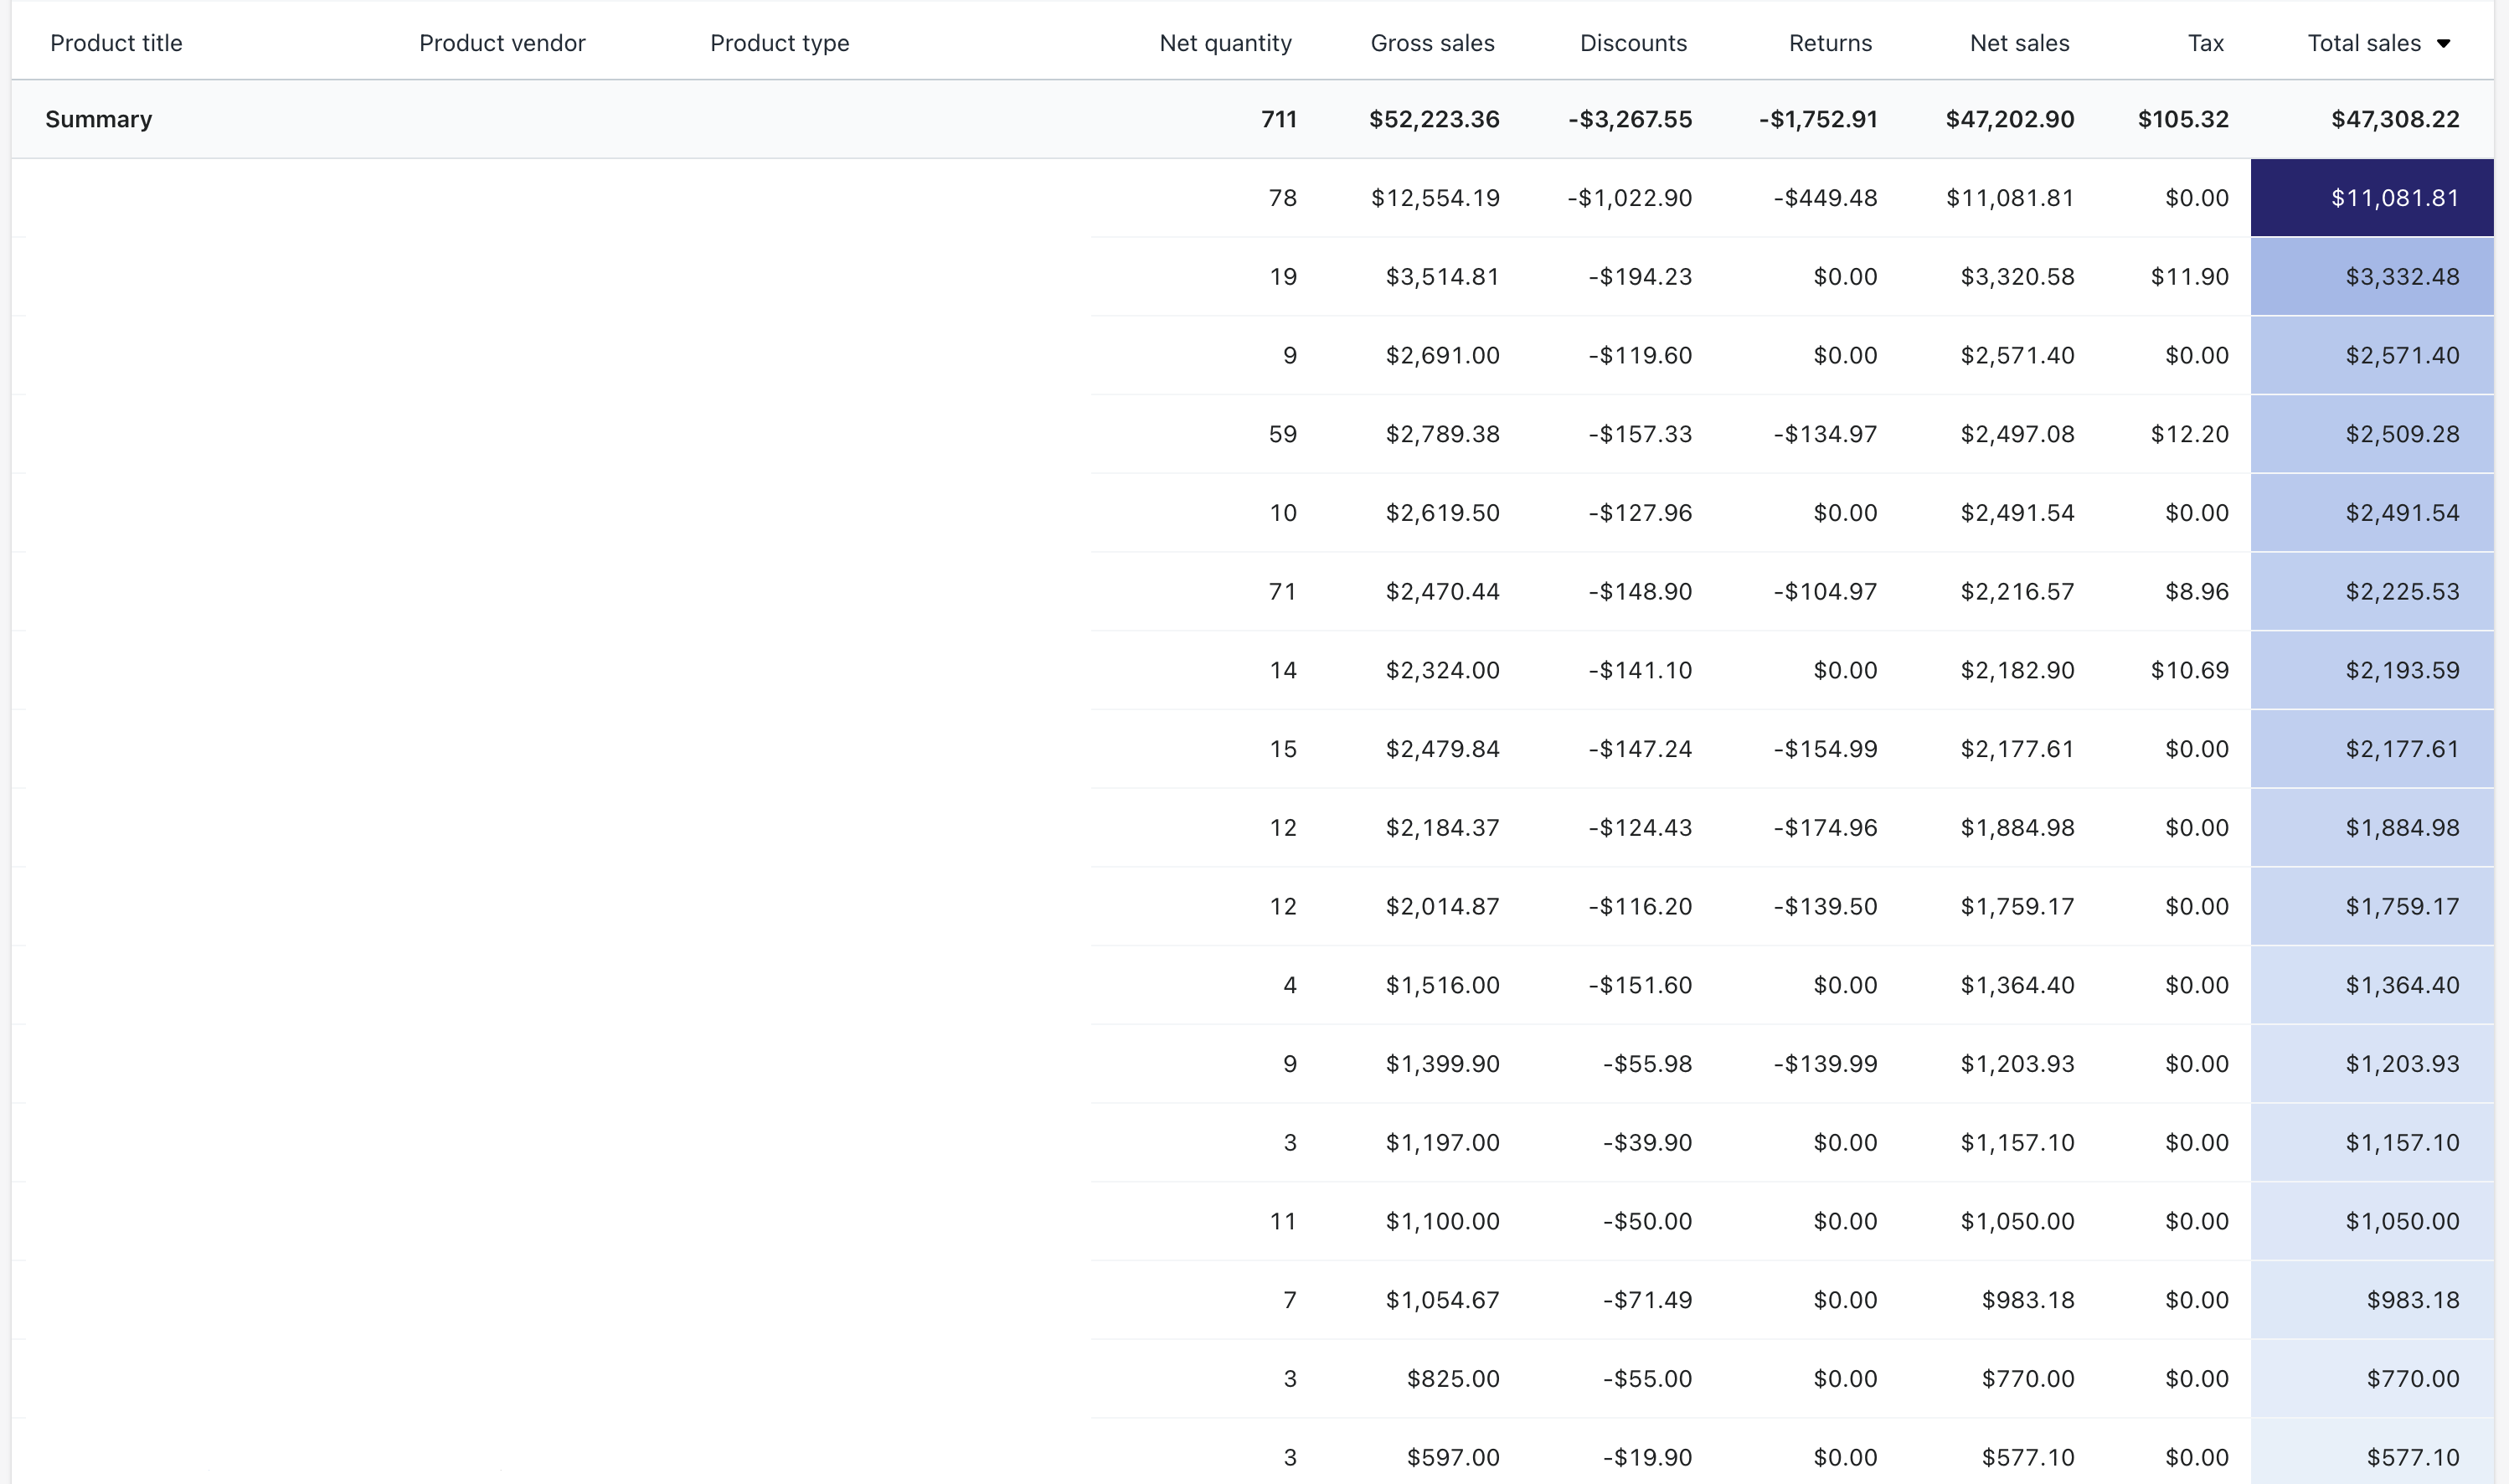This screenshot has height=1484, width=2509.
Task: Click gross sales value $597.00
Action: [x=1453, y=1457]
